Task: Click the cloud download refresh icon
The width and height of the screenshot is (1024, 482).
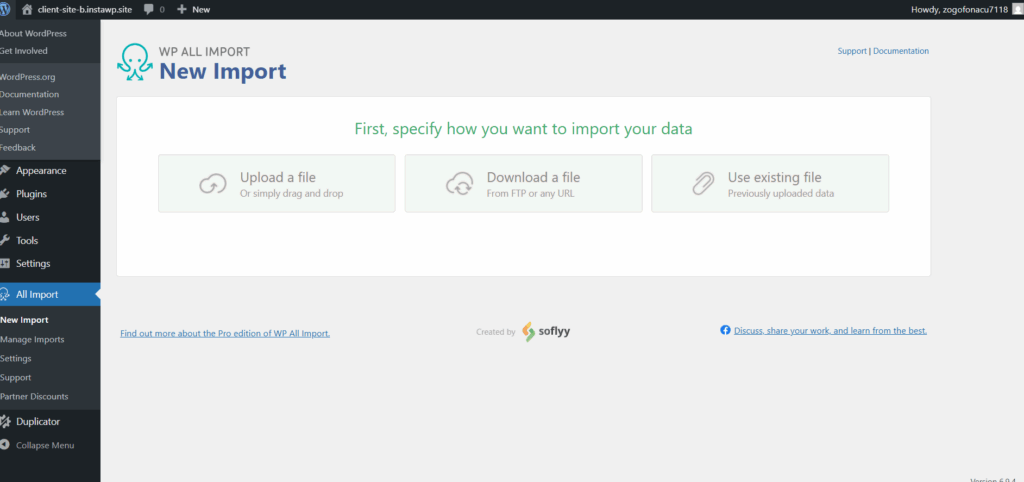Action: 459,184
